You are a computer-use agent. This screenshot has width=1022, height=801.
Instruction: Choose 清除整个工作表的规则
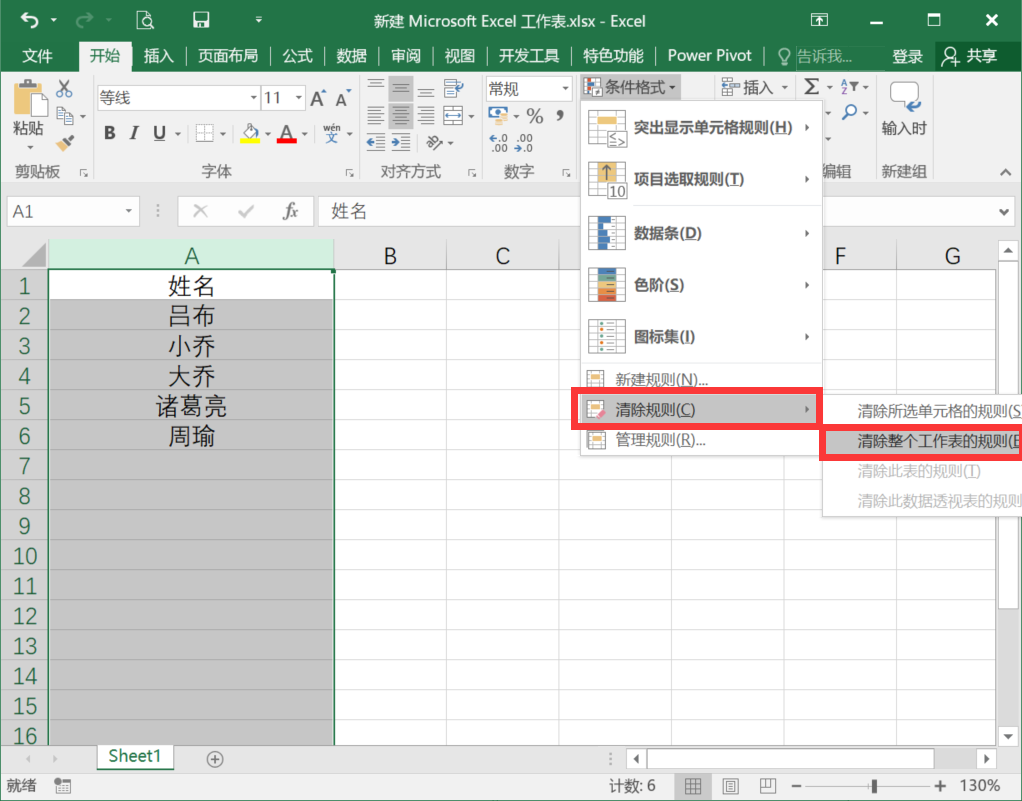pyautogui.click(x=922, y=441)
